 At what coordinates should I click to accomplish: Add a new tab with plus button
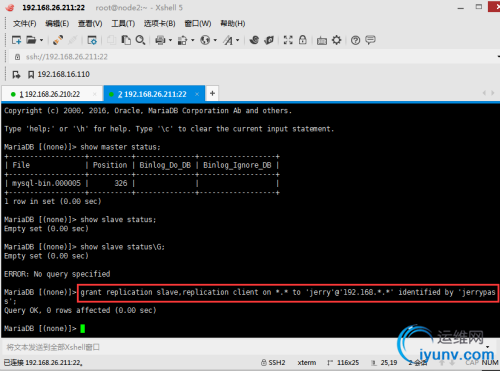click(212, 94)
